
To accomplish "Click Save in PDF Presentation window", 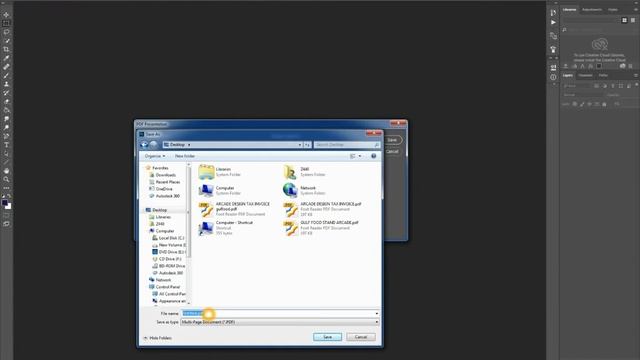I will click(x=392, y=140).
